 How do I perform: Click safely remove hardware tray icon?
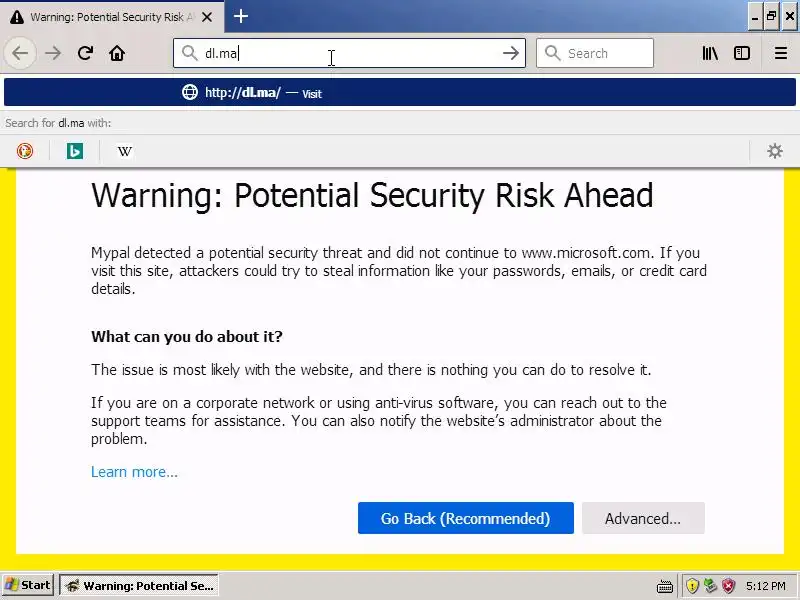[x=710, y=585]
